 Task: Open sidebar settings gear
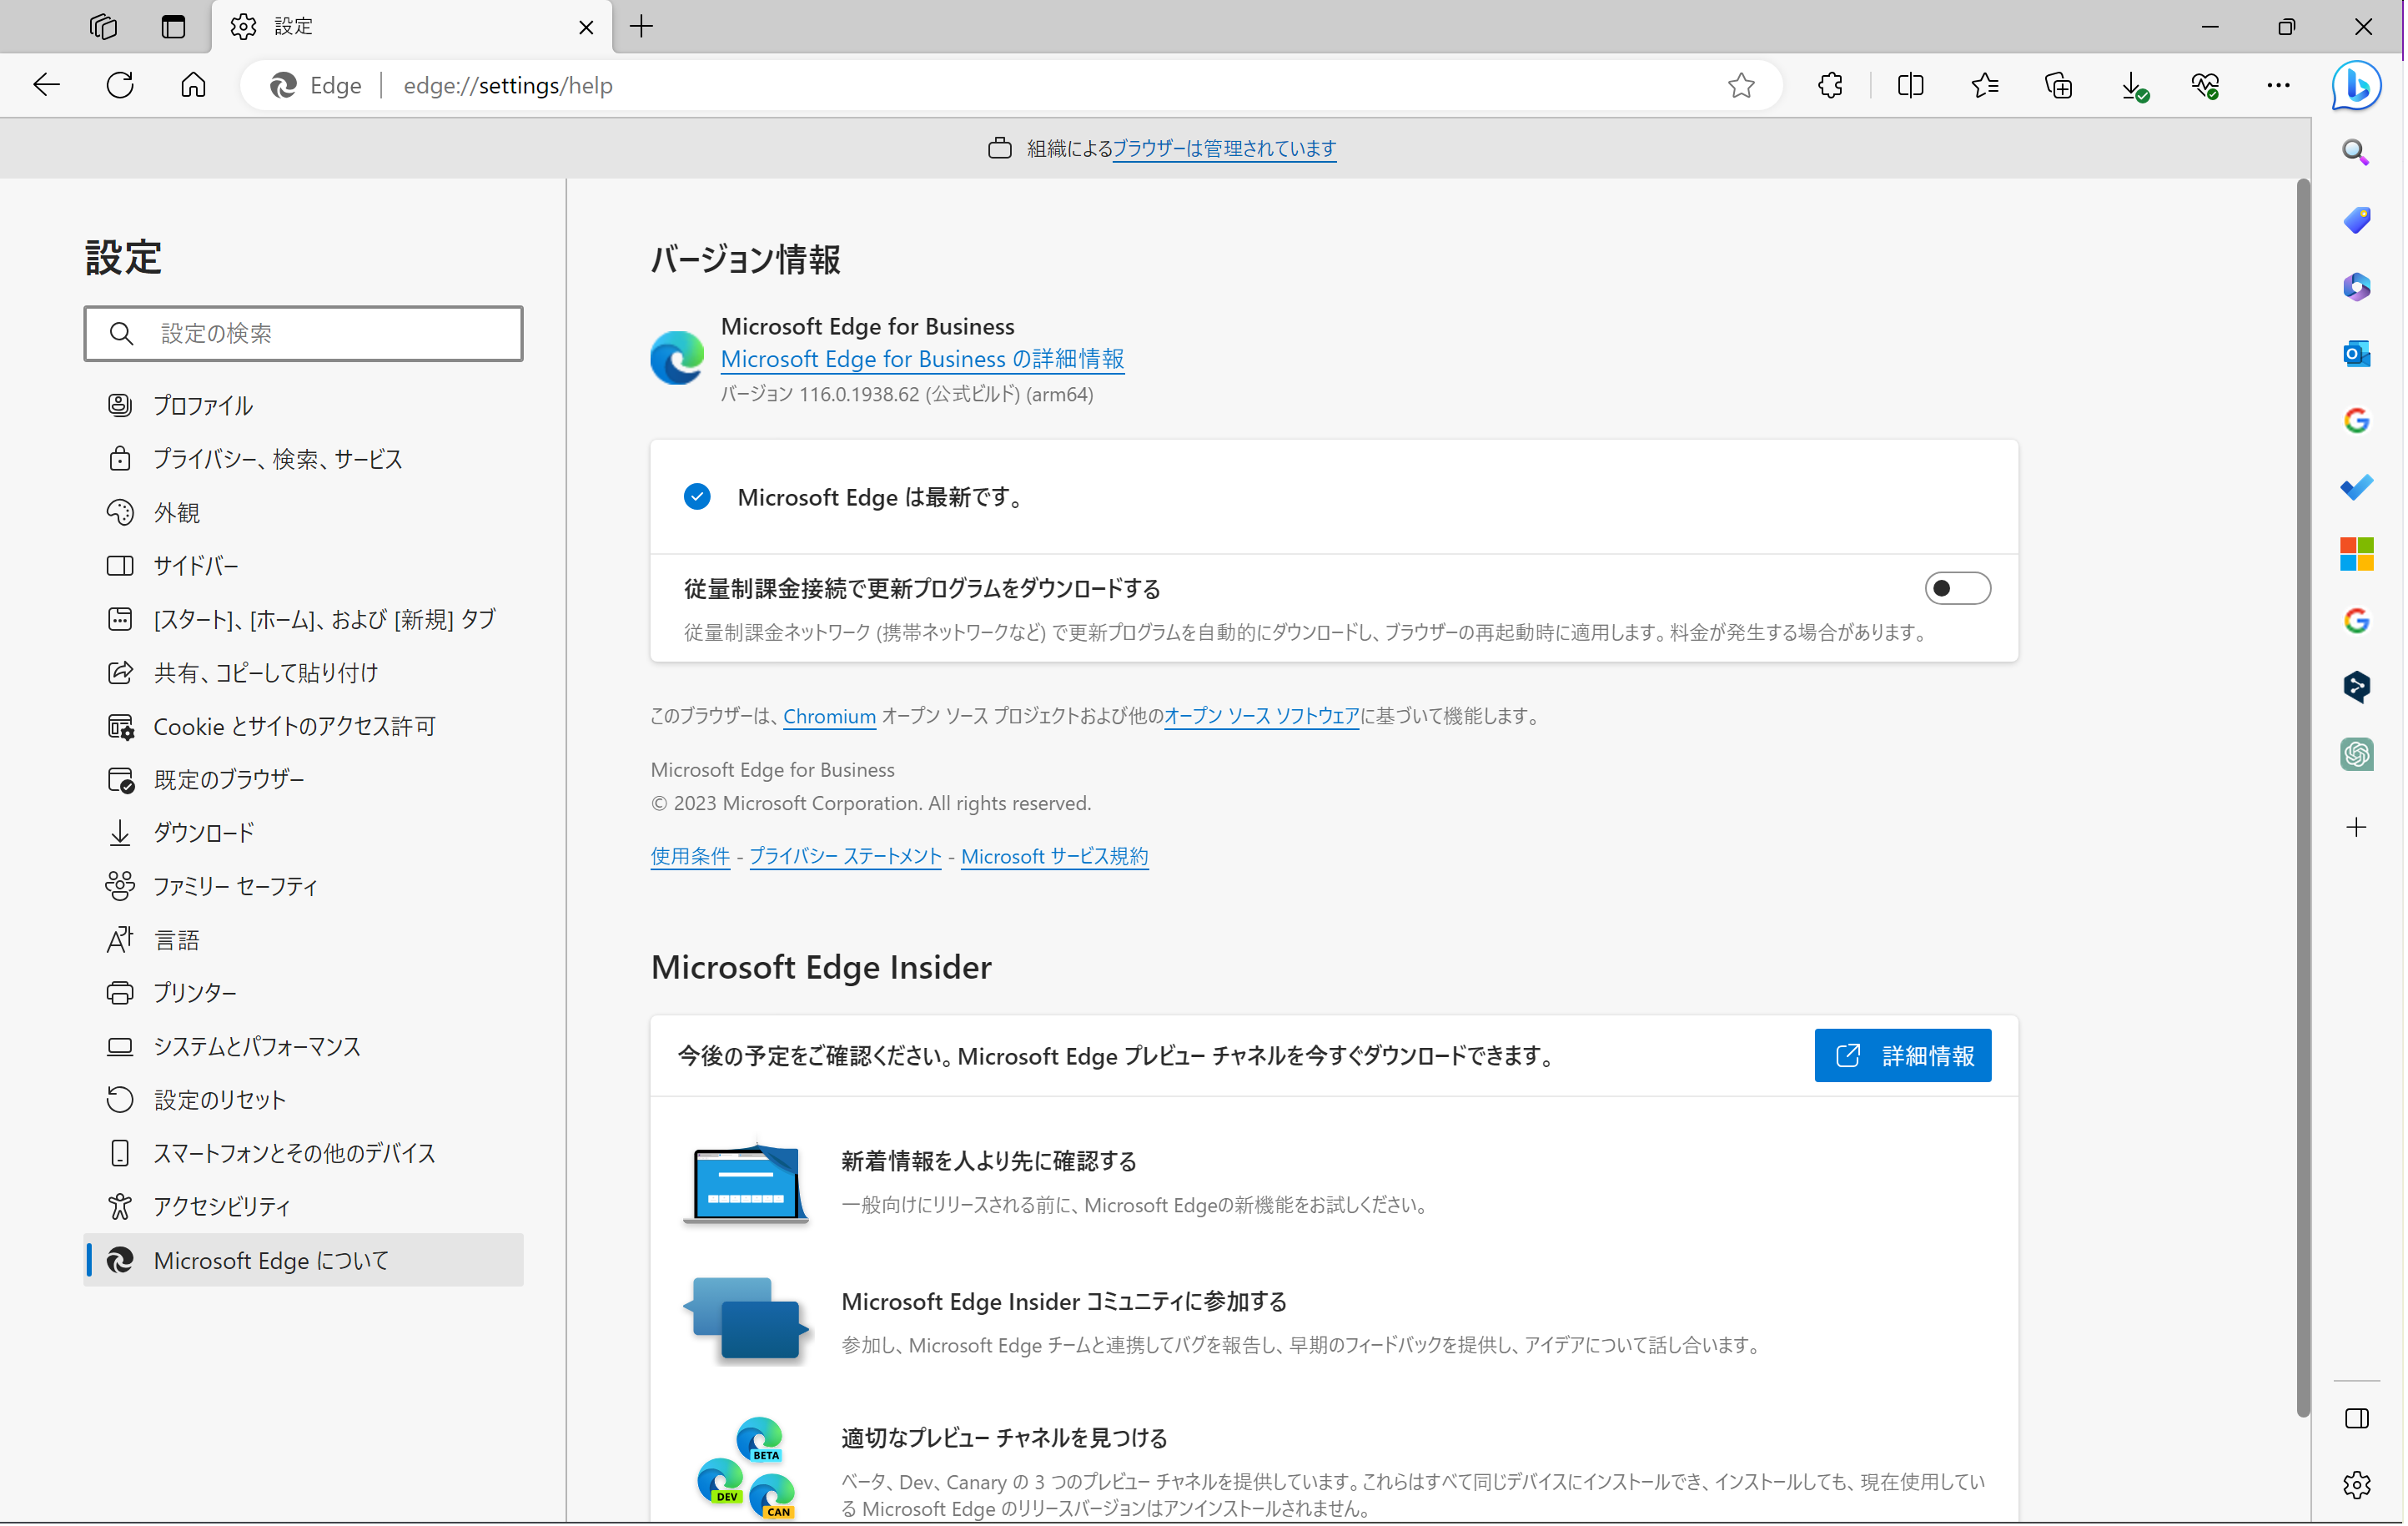pos(2356,1485)
